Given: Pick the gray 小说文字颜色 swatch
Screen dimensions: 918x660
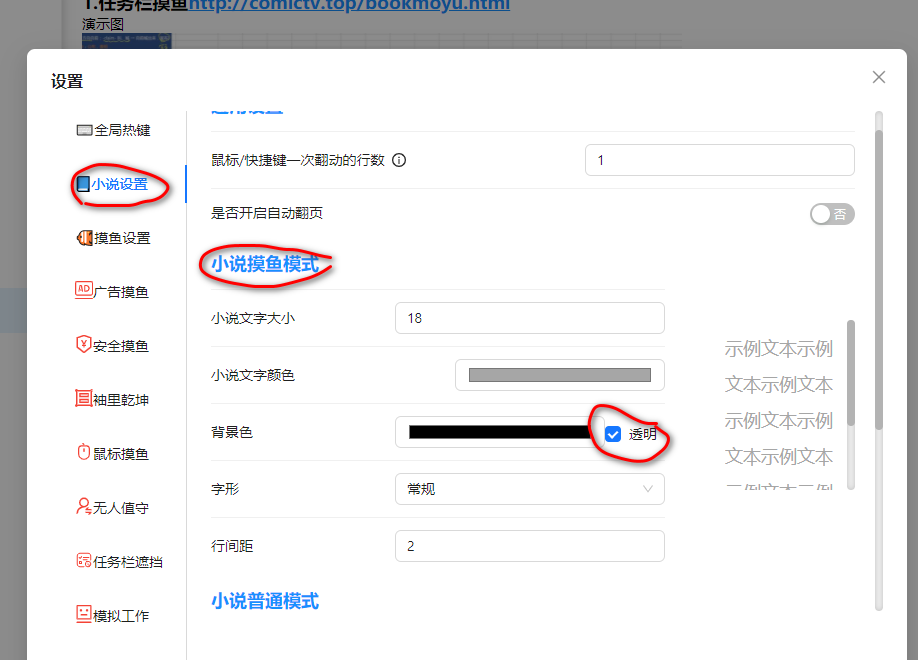Looking at the screenshot, I should point(559,375).
